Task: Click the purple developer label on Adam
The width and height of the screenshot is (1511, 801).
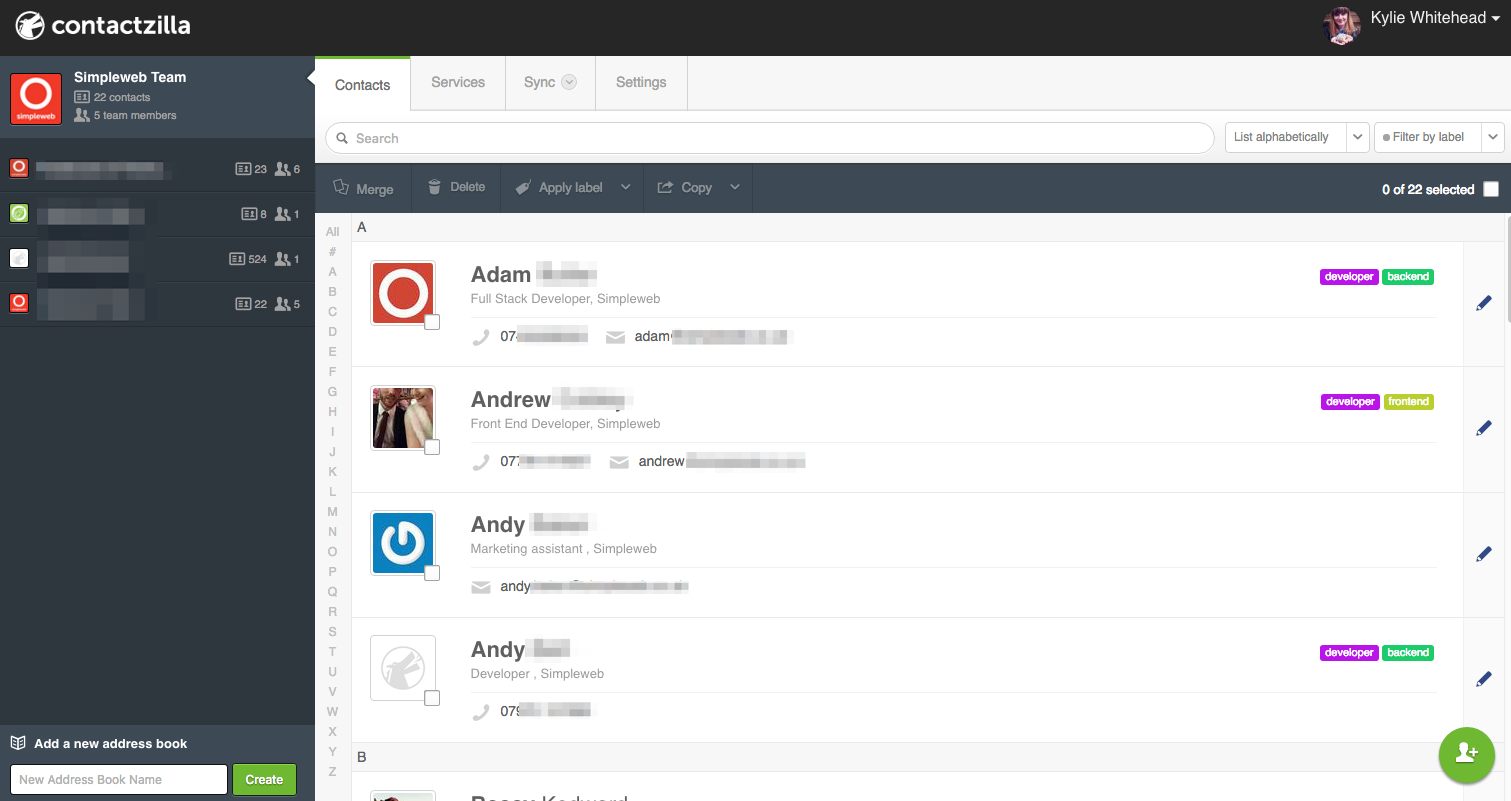Action: pyautogui.click(x=1349, y=277)
